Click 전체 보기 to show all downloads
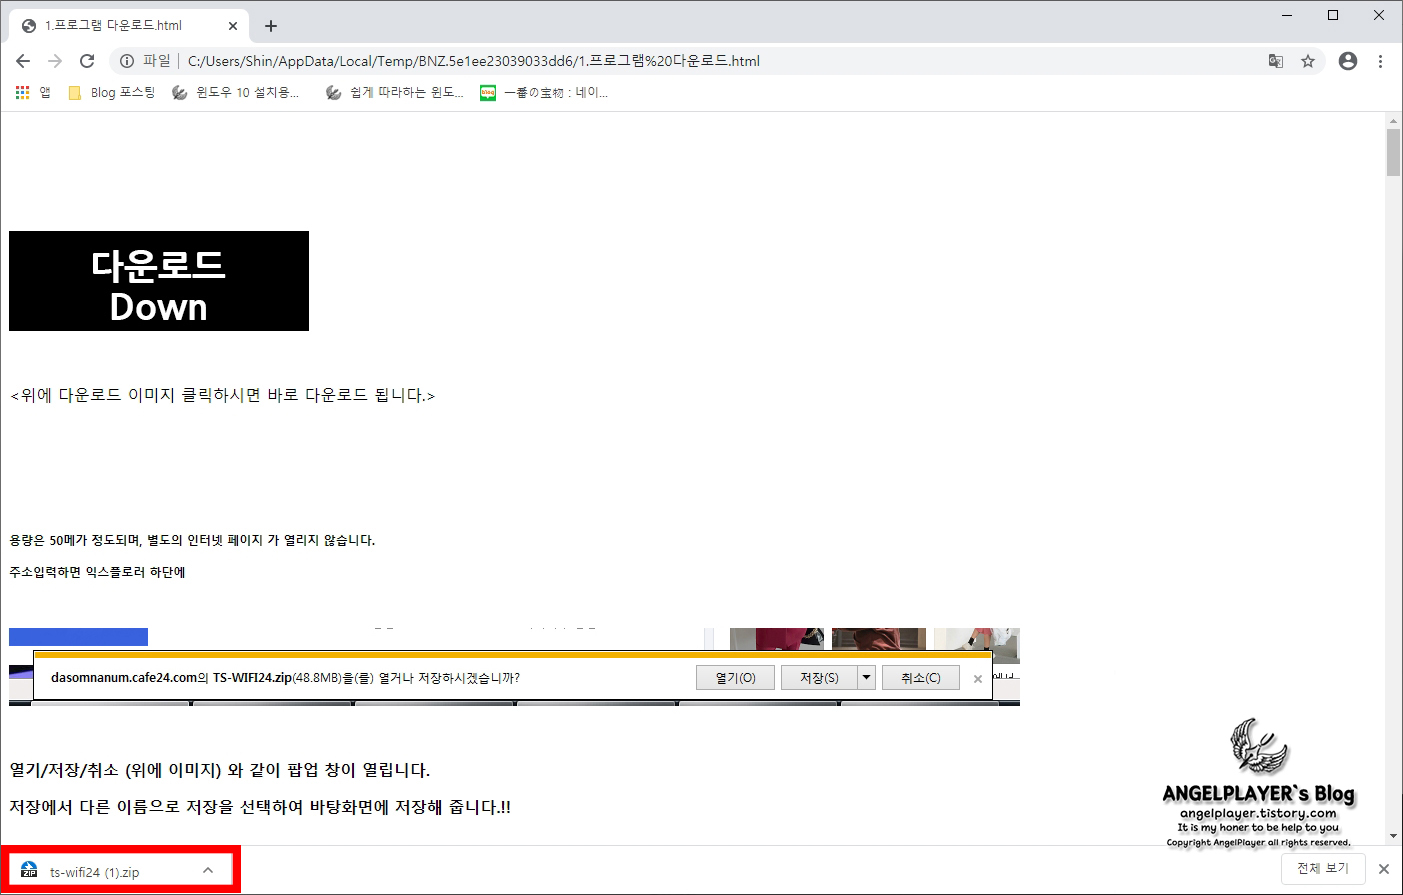The height and width of the screenshot is (895, 1403). (1323, 868)
